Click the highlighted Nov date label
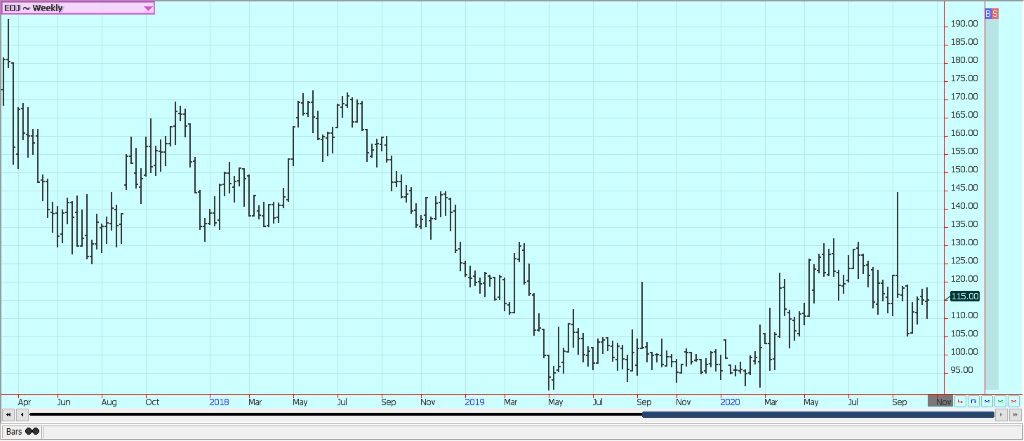Viewport: 1024px width, 441px height. pos(940,401)
